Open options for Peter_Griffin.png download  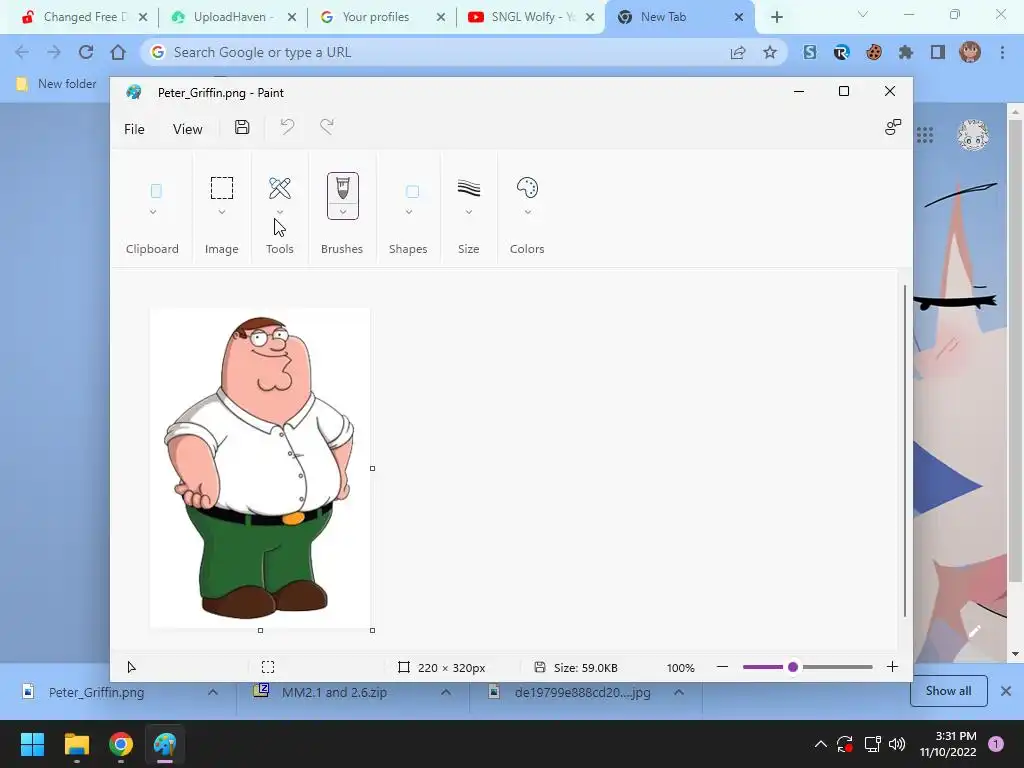click(213, 692)
